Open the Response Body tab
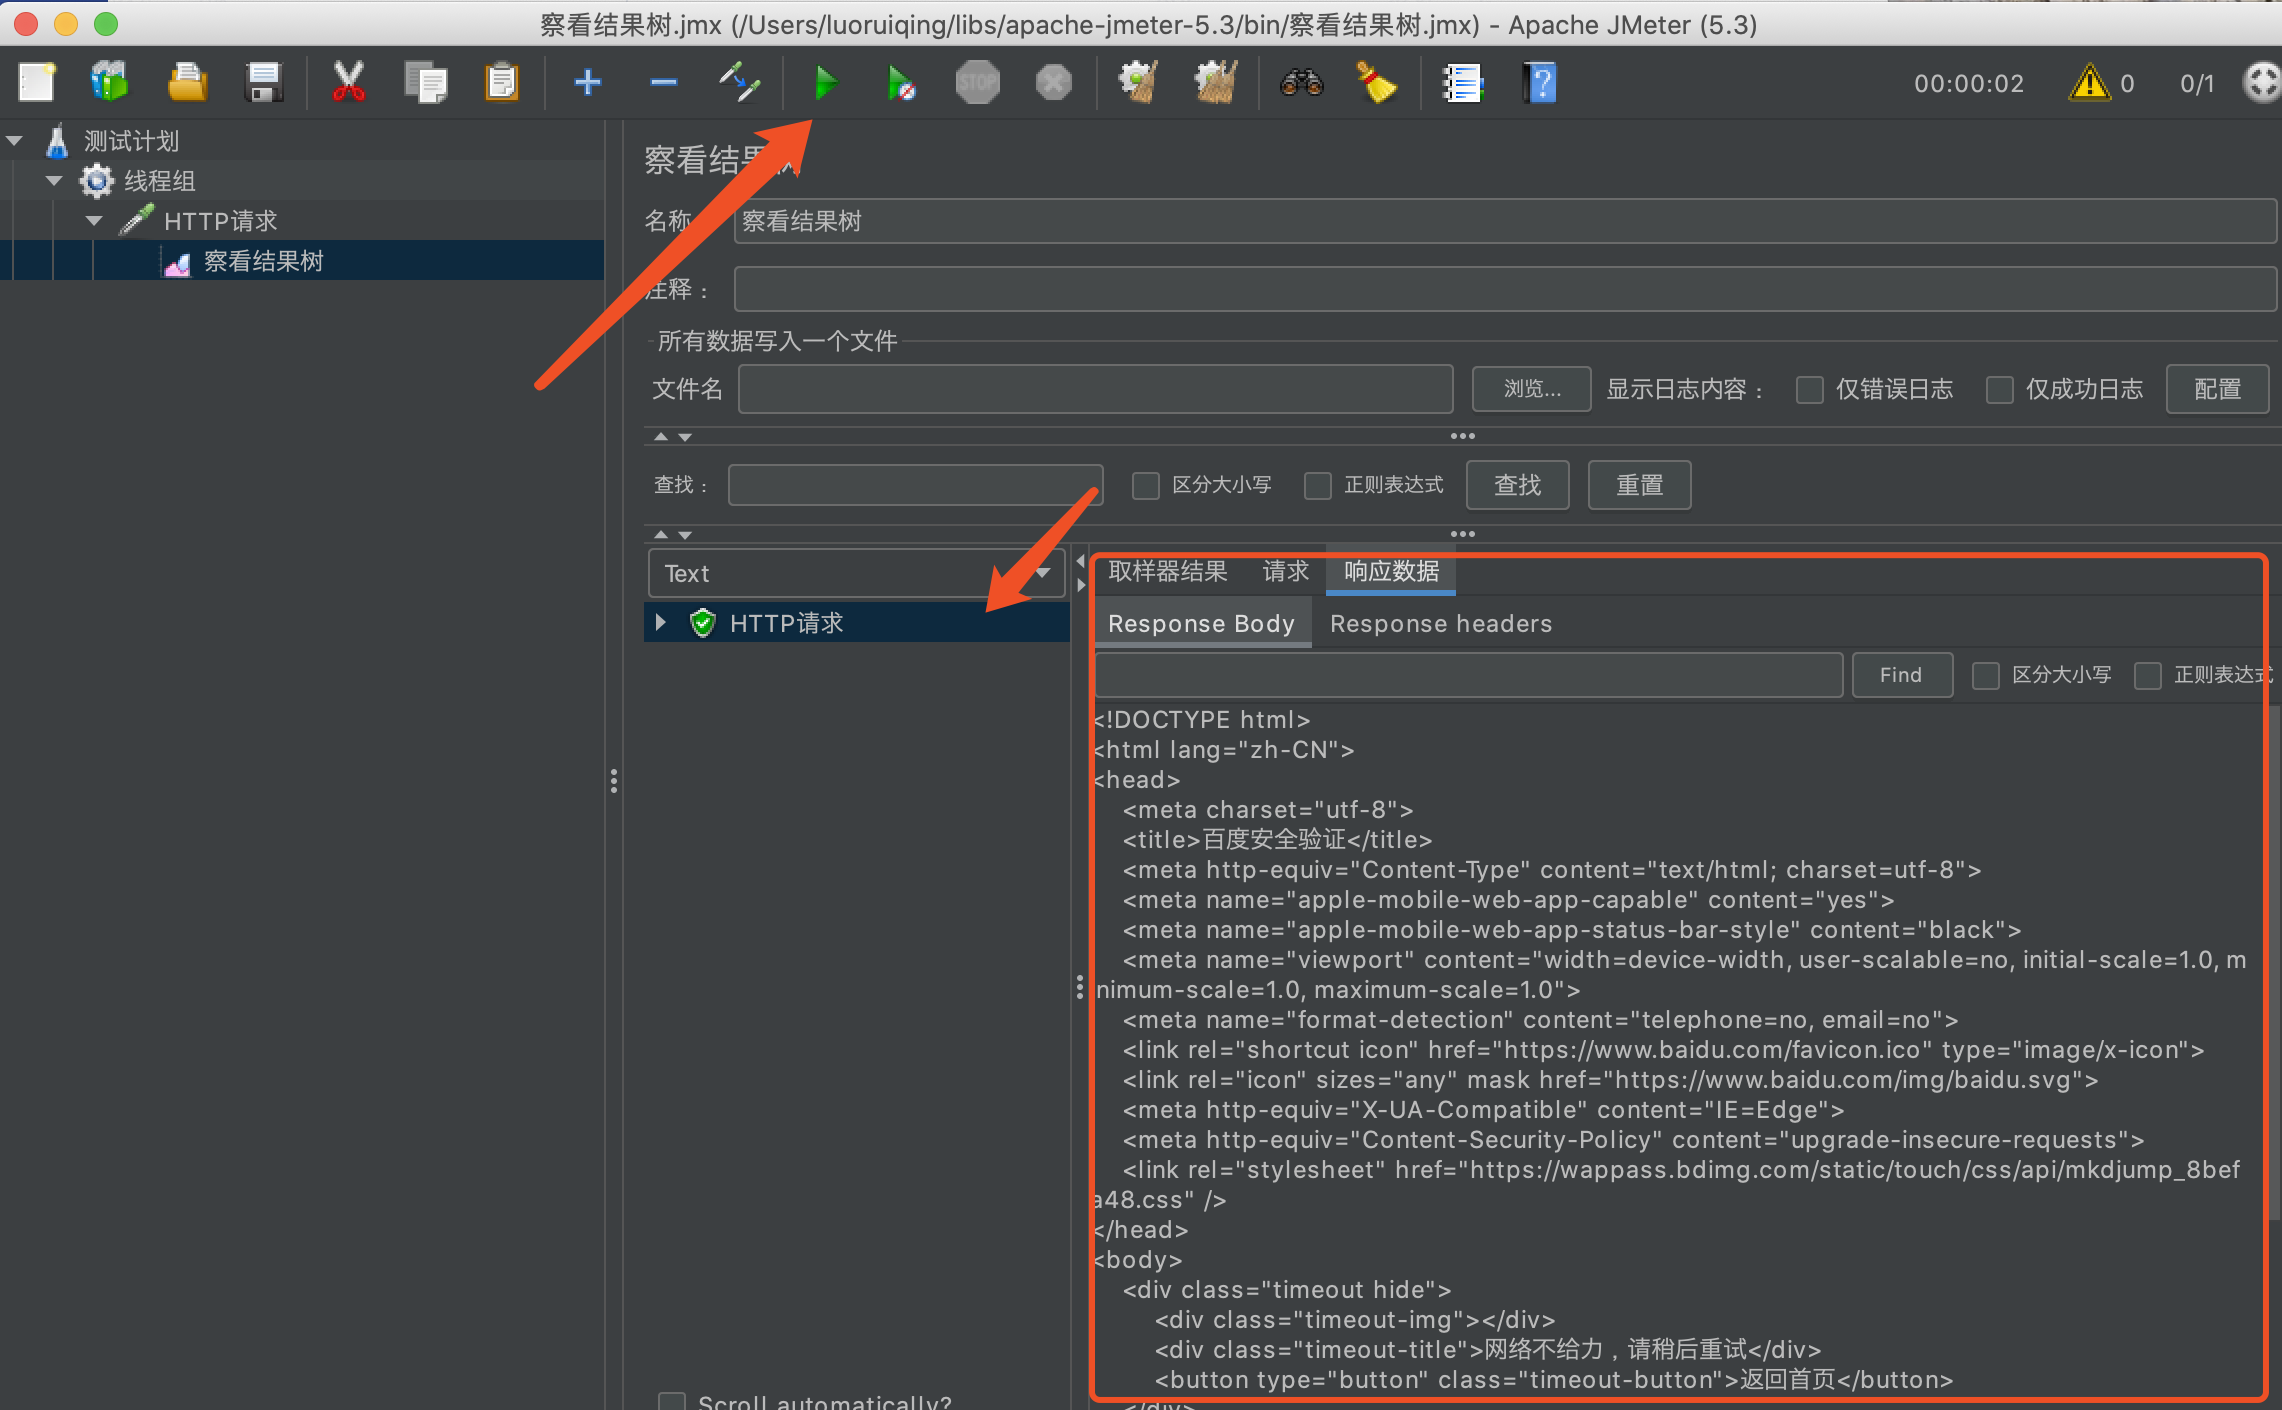This screenshot has width=2282, height=1410. pos(1201,624)
